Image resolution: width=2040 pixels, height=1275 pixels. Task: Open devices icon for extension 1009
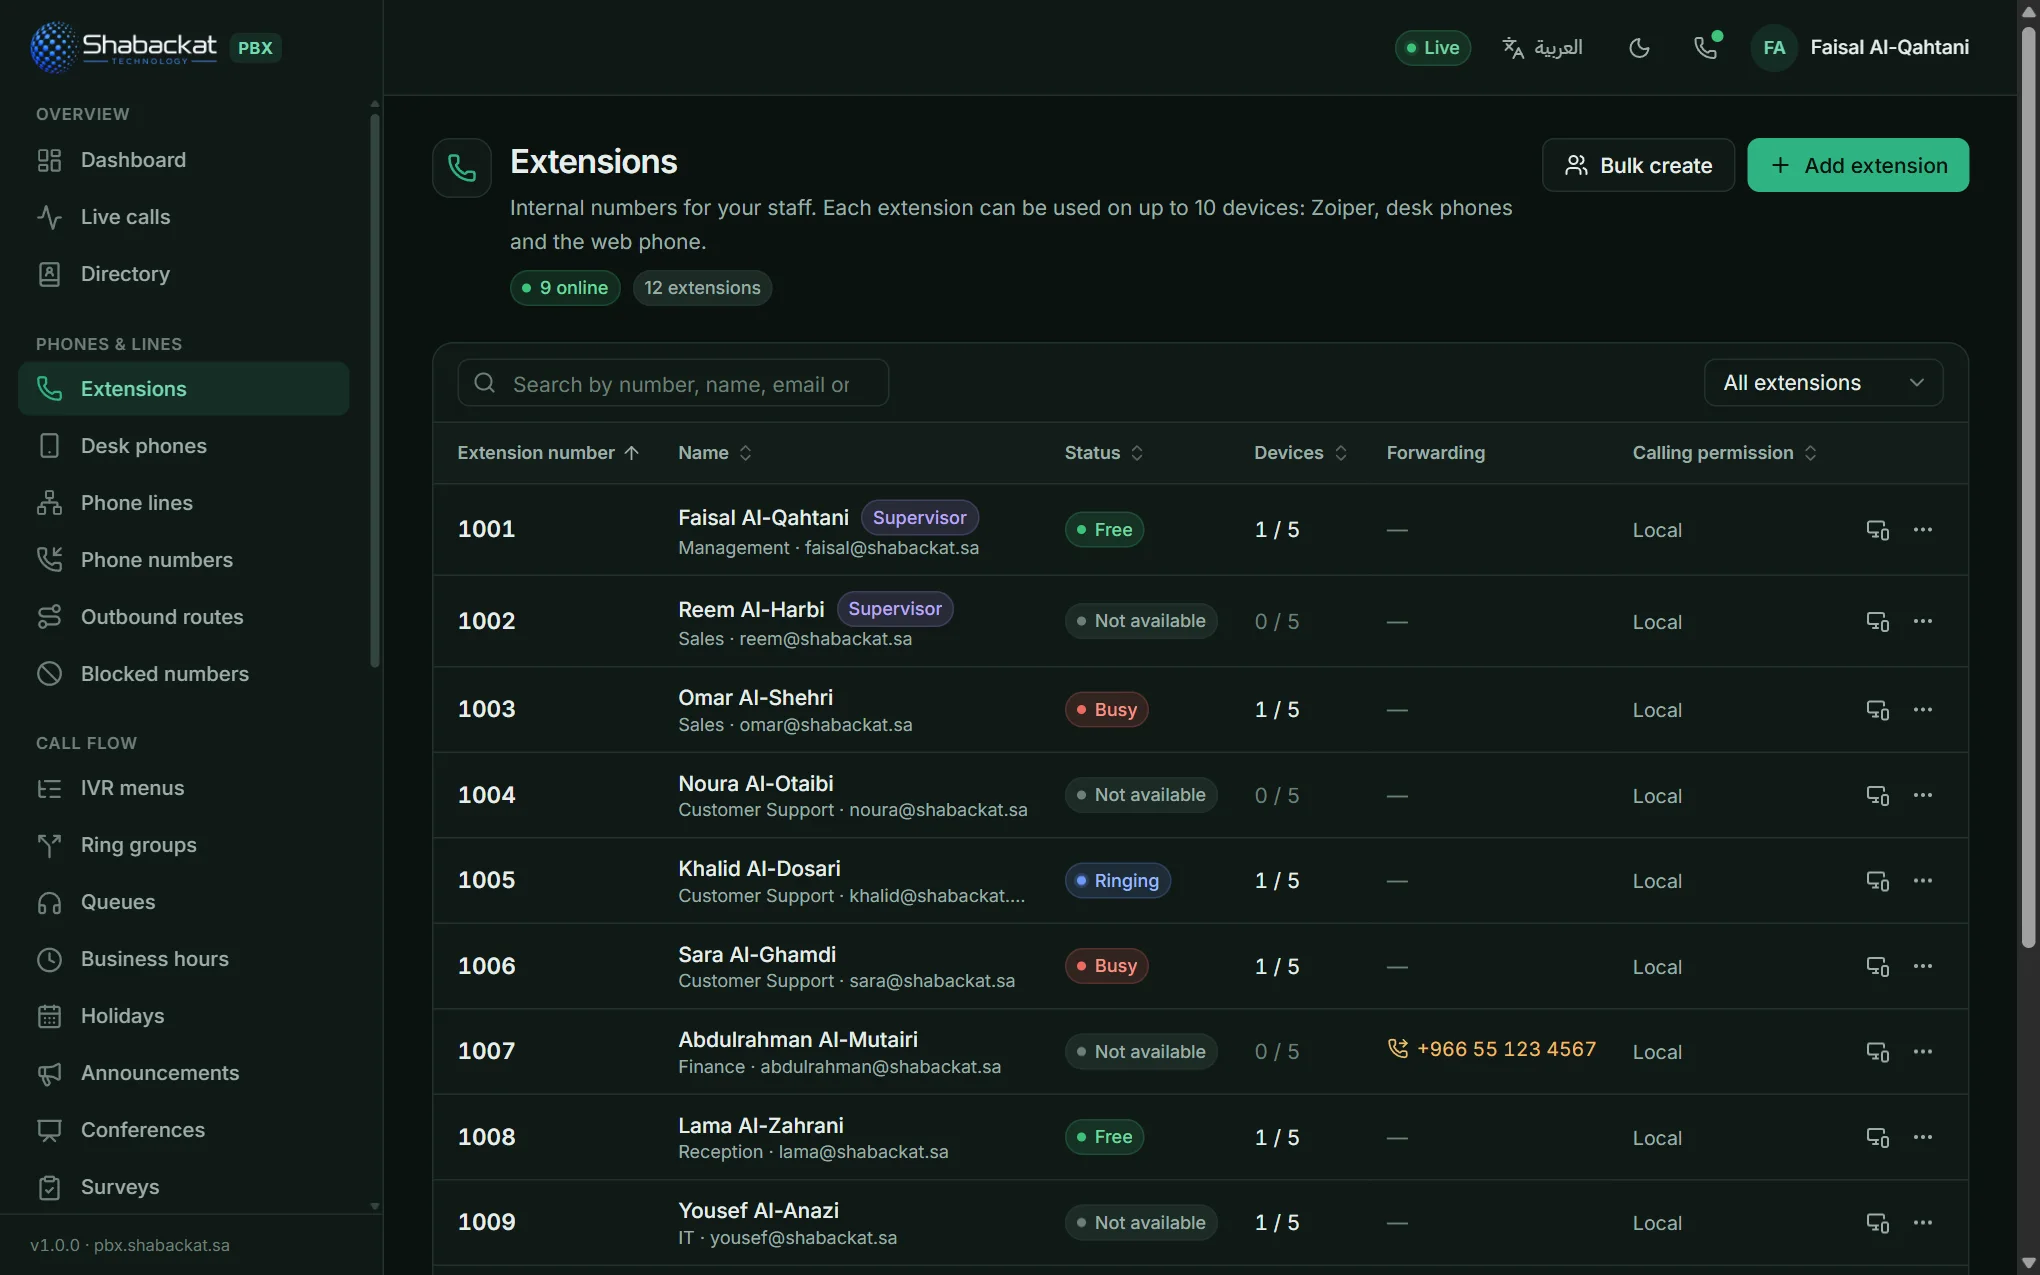pos(1878,1223)
